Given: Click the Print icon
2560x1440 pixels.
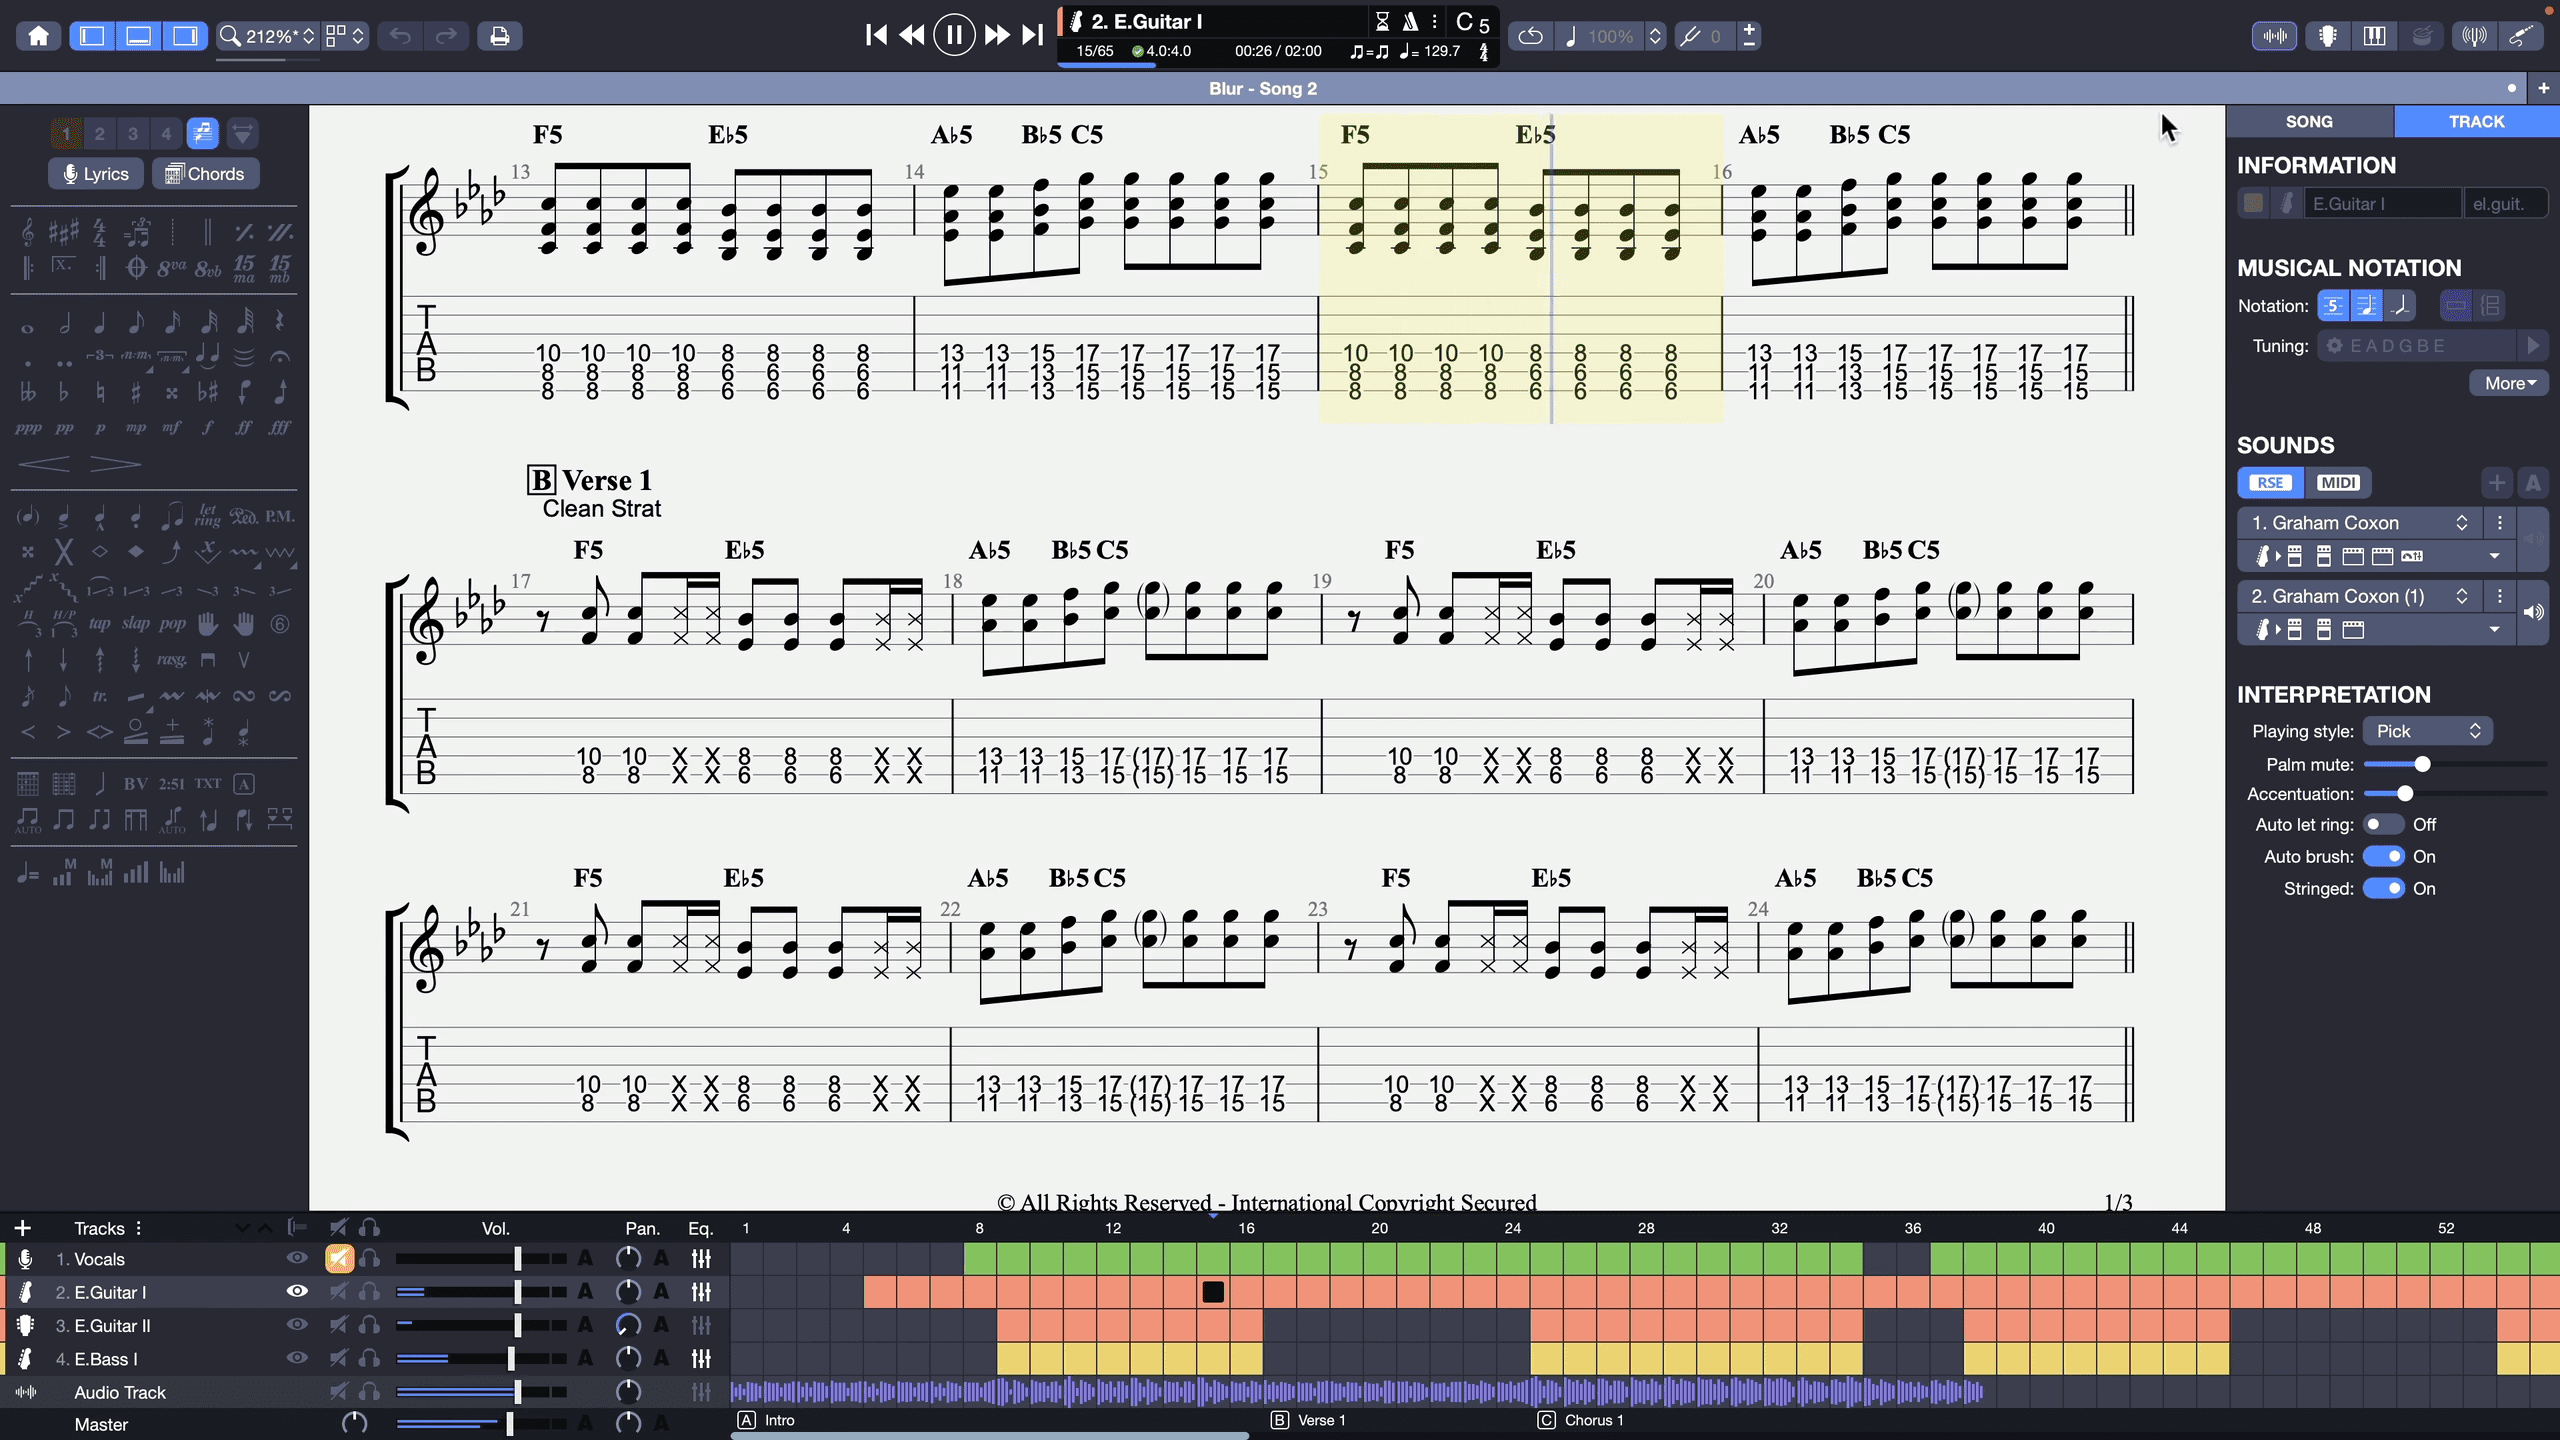Looking at the screenshot, I should [x=499, y=36].
